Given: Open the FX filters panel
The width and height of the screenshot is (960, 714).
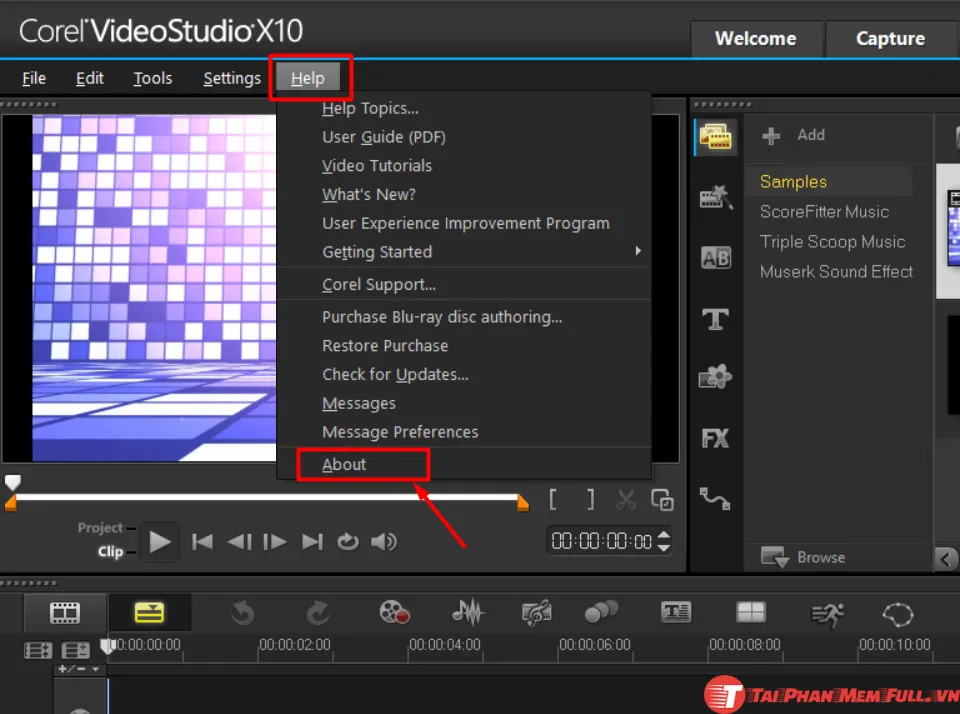Looking at the screenshot, I should [715, 438].
